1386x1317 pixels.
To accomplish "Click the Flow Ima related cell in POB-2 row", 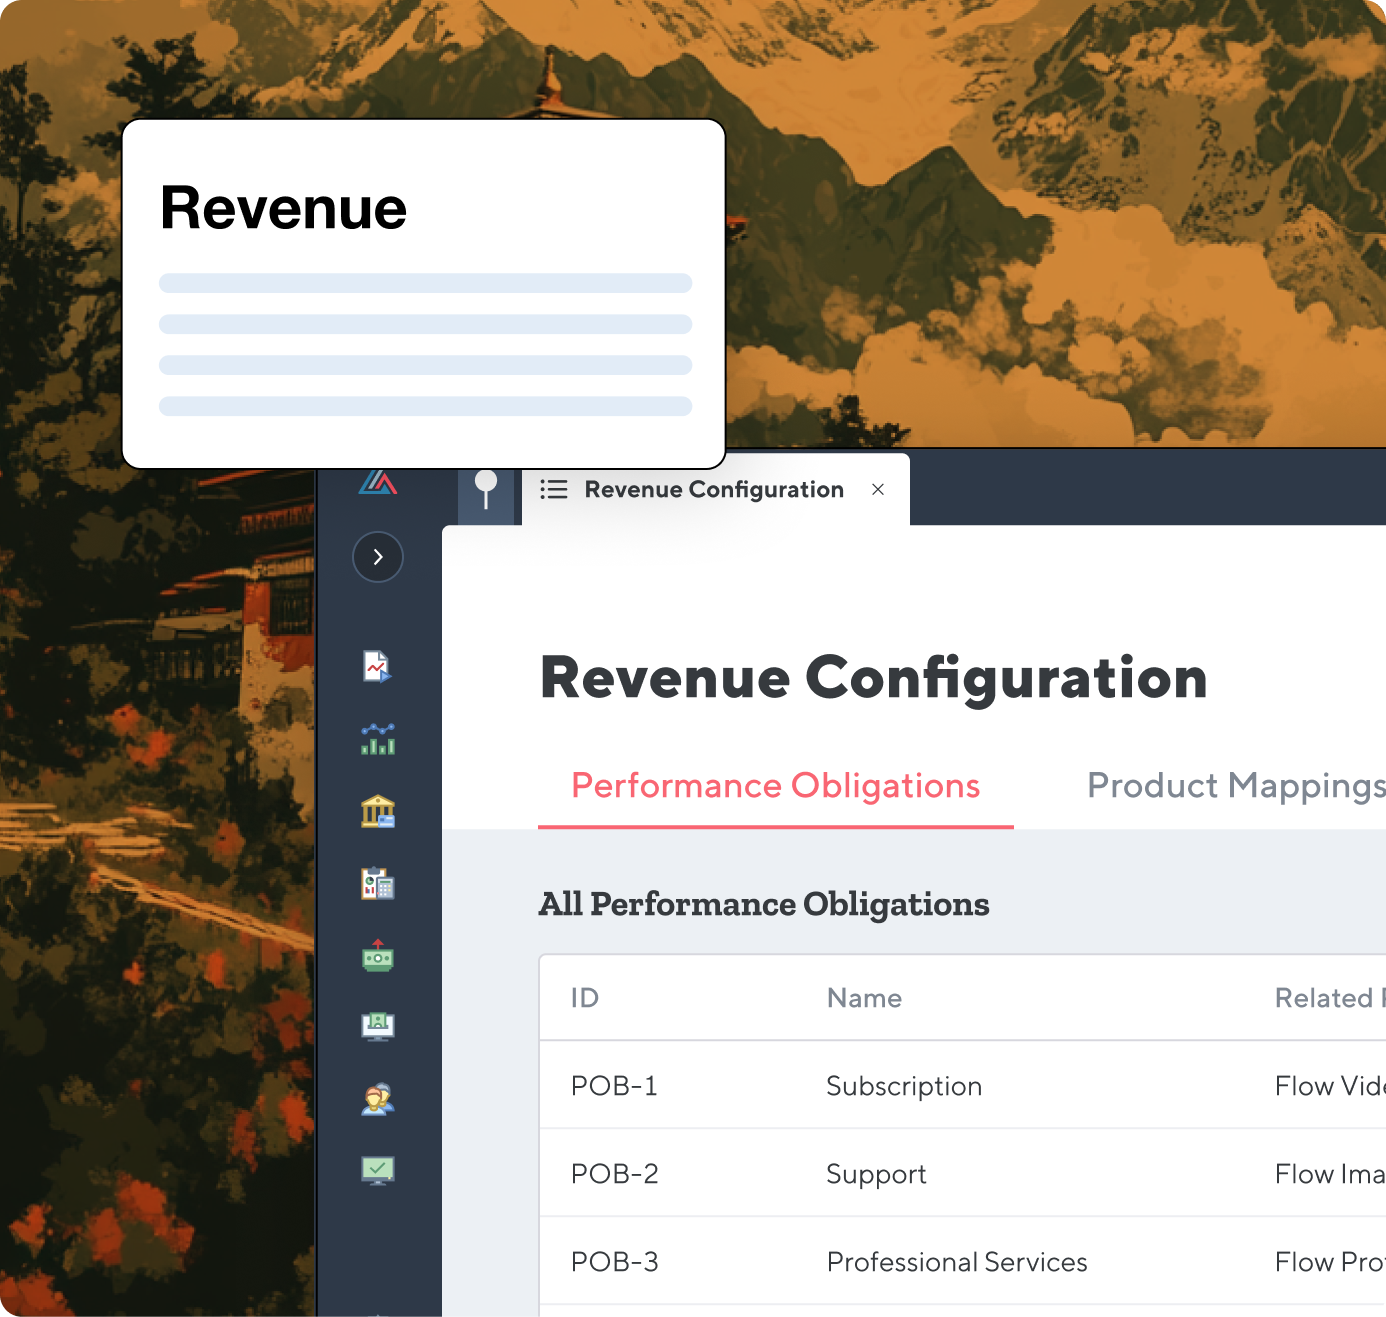I will pyautogui.click(x=1330, y=1174).
